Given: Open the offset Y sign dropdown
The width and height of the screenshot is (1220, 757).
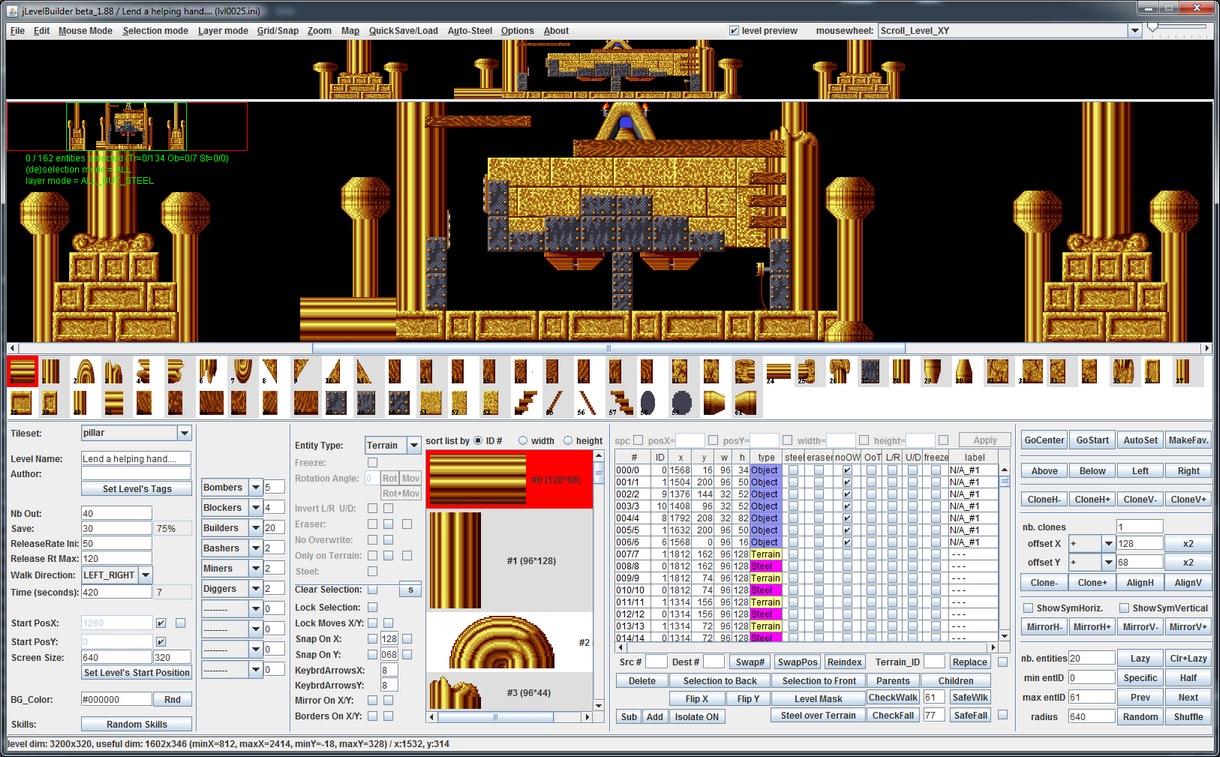Looking at the screenshot, I should coord(1108,562).
